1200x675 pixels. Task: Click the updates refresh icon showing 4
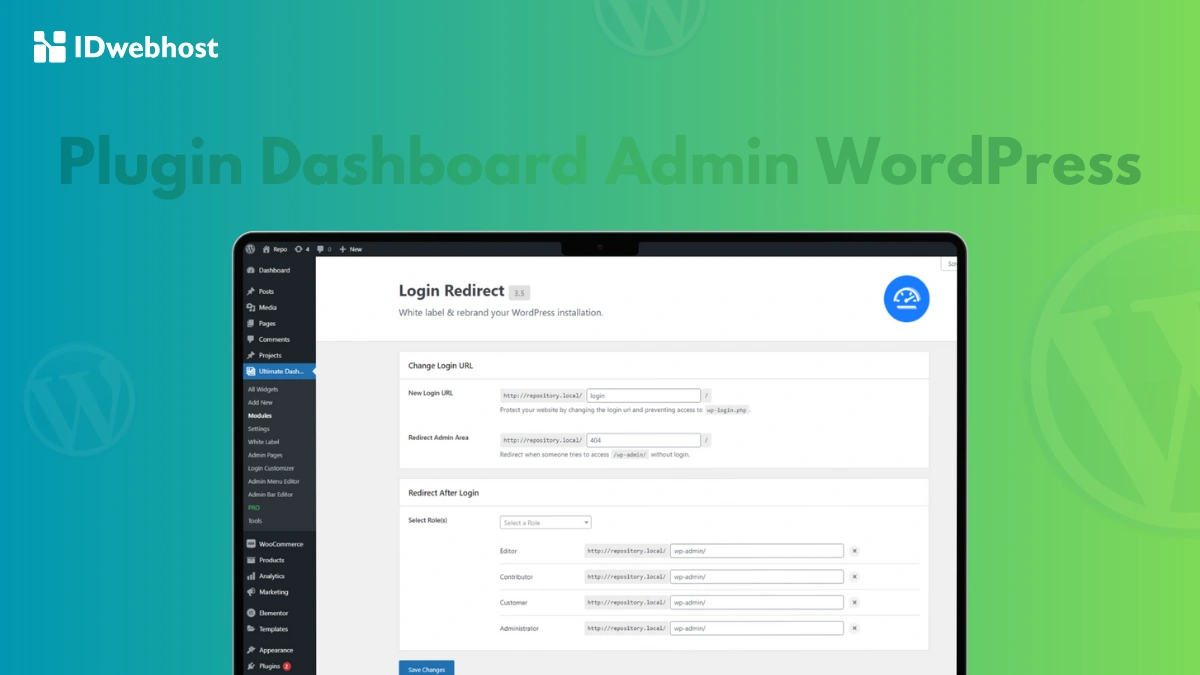(x=298, y=249)
